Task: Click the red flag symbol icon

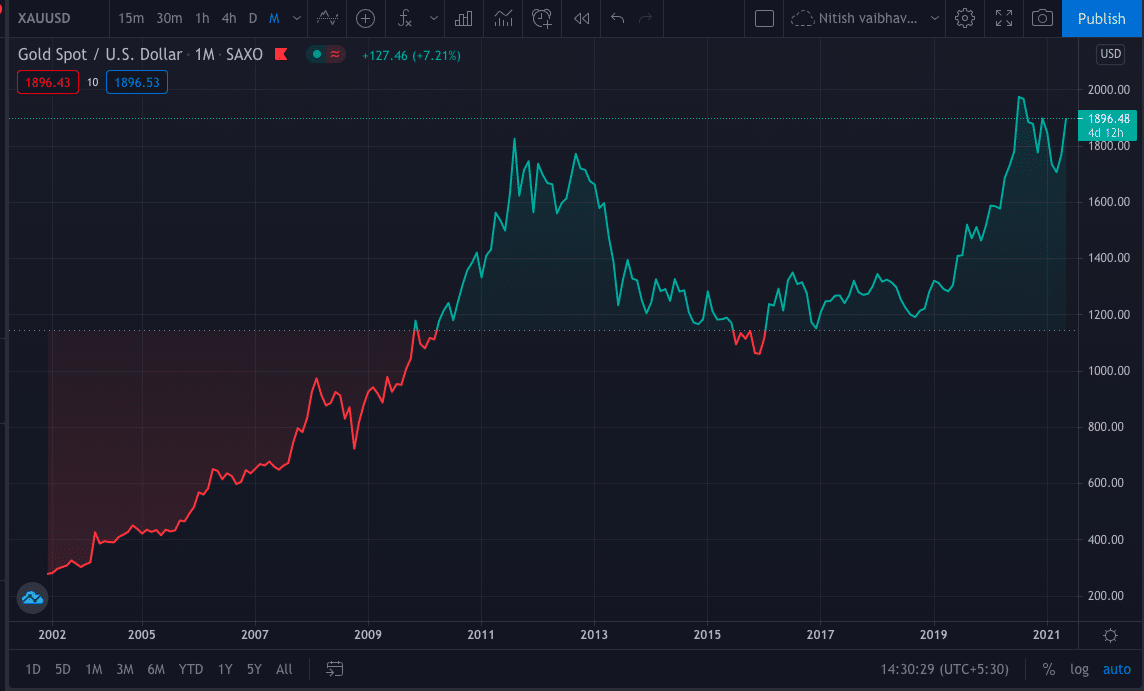Action: coord(281,55)
